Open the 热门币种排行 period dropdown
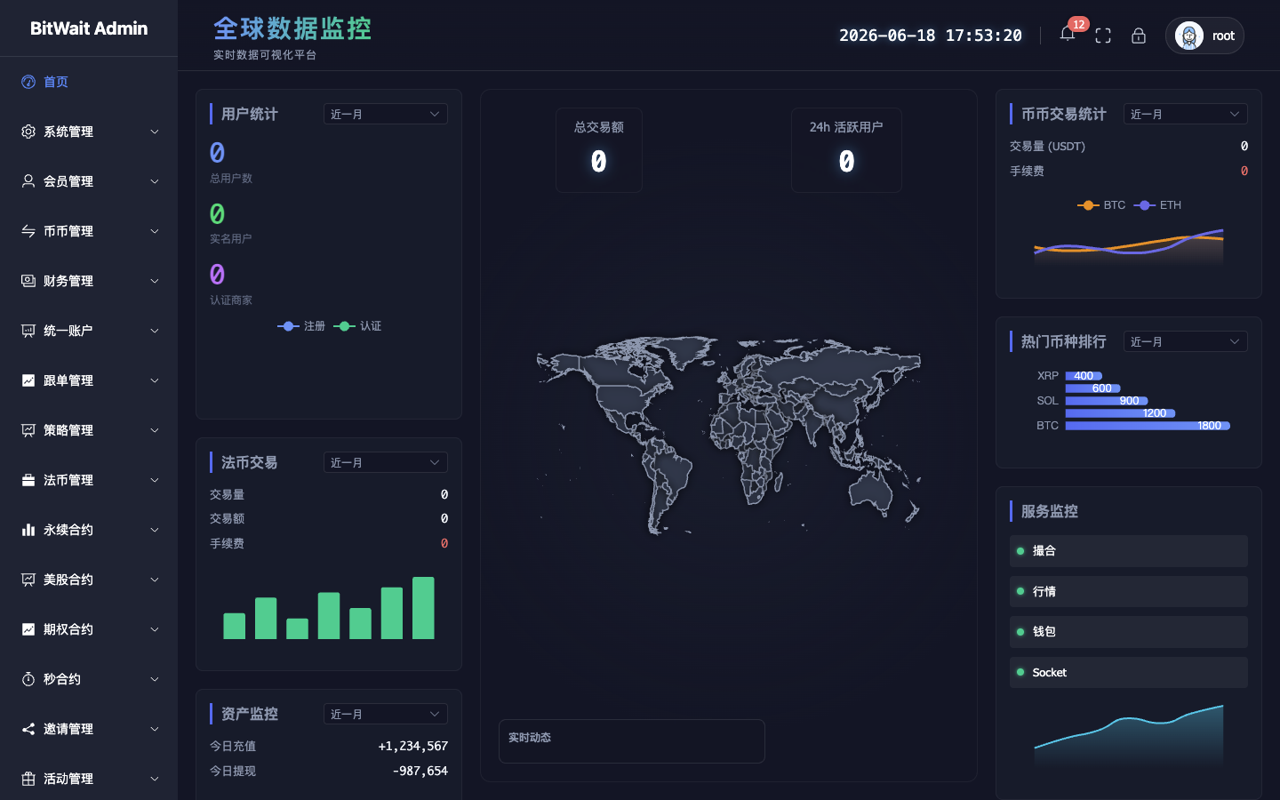 (x=1185, y=342)
